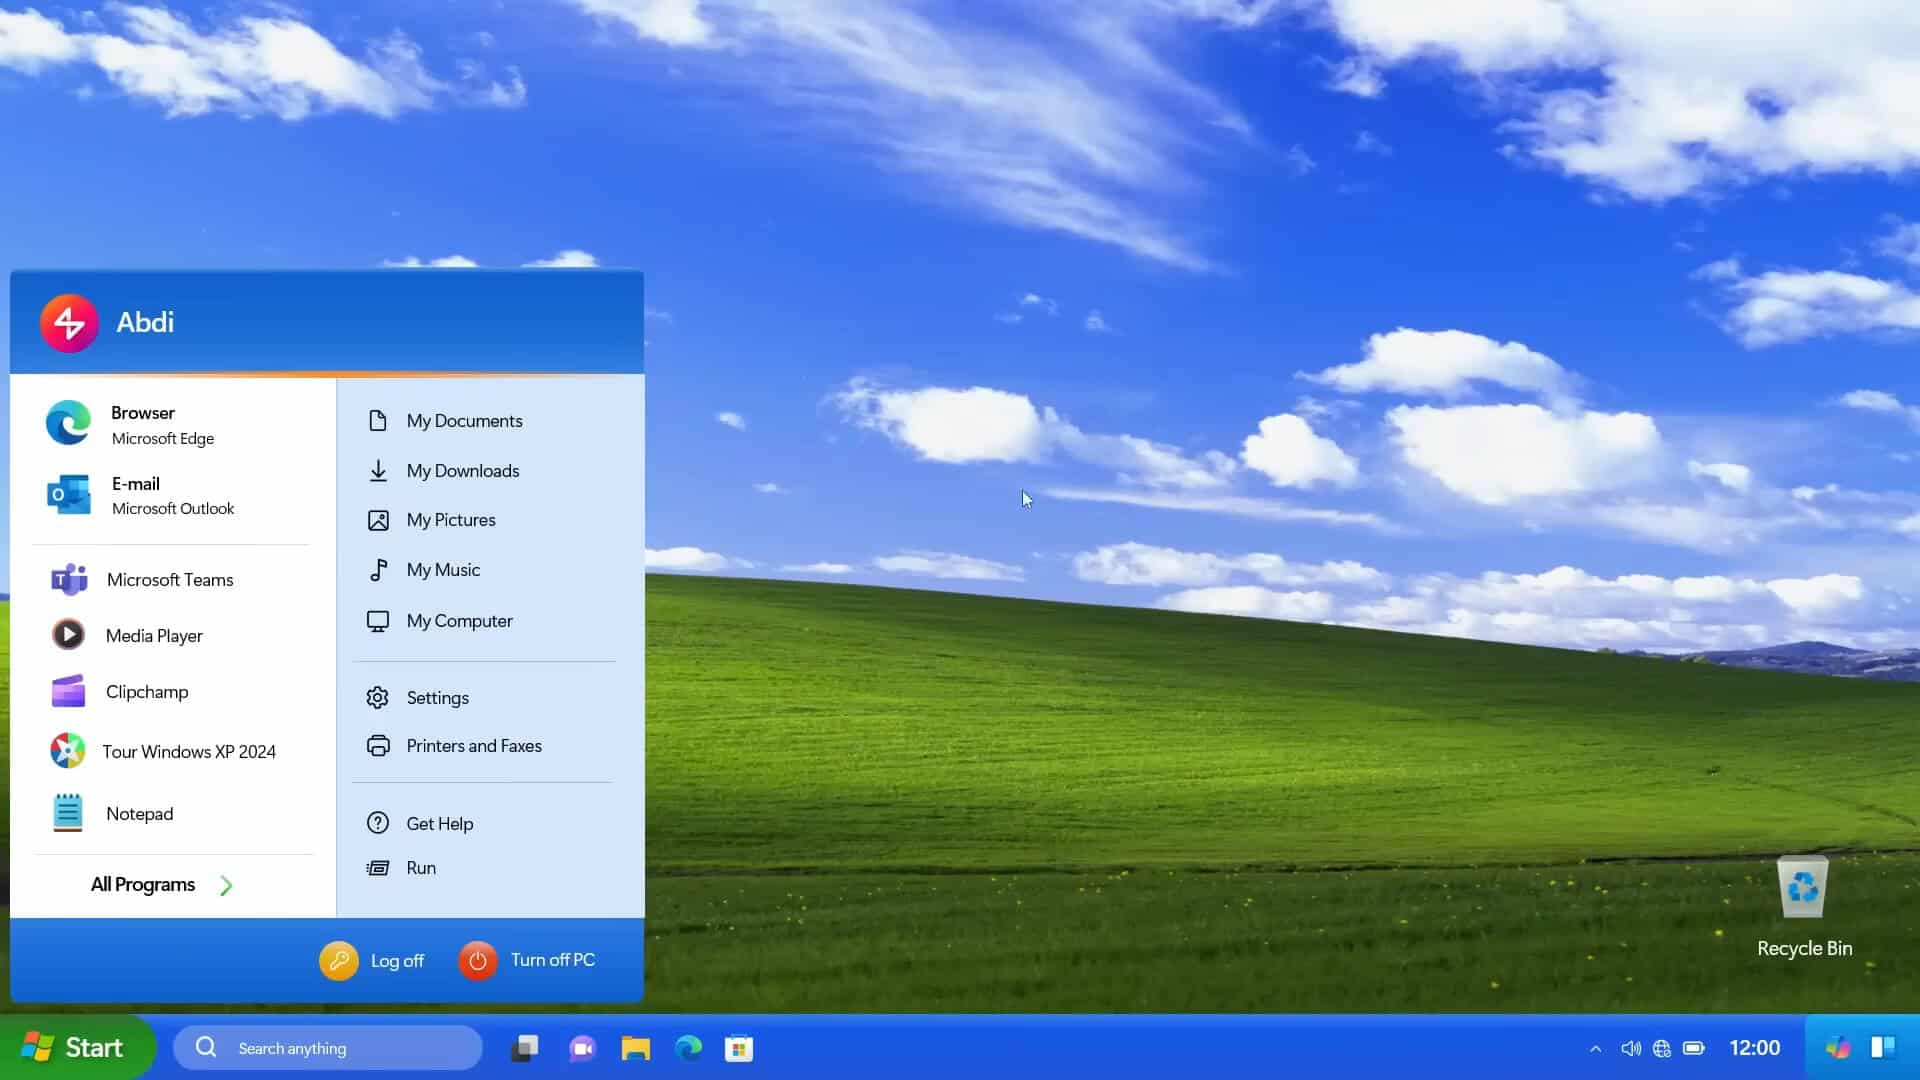Screen dimensions: 1920x1080
Task: Open Notepad
Action: (139, 813)
